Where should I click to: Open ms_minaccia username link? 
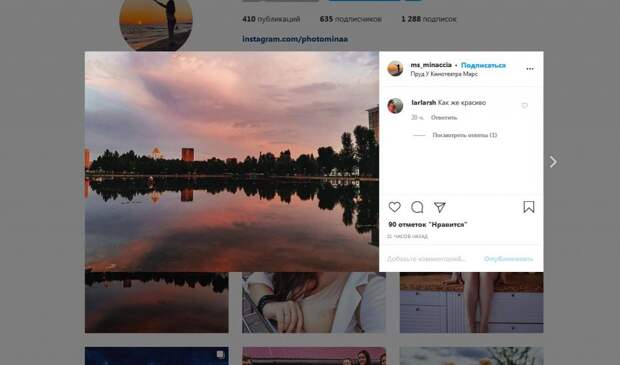[431, 65]
